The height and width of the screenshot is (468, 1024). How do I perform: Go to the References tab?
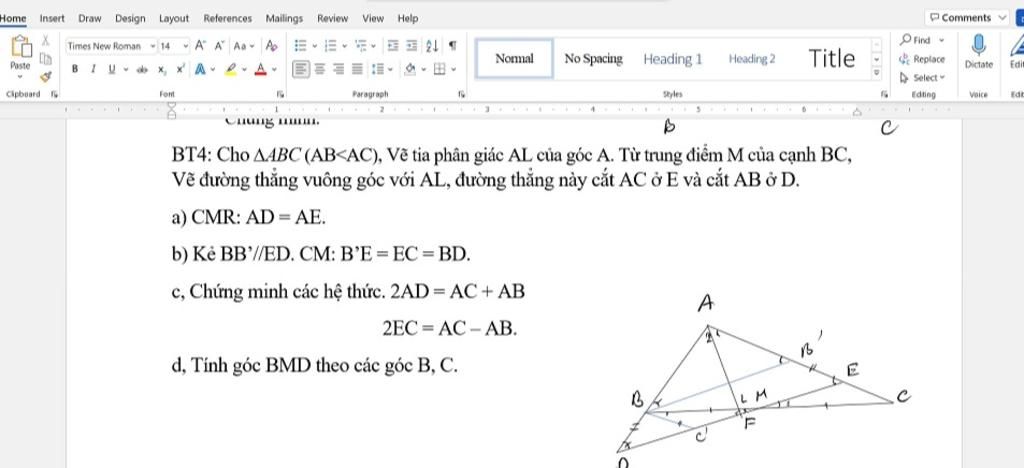click(227, 18)
